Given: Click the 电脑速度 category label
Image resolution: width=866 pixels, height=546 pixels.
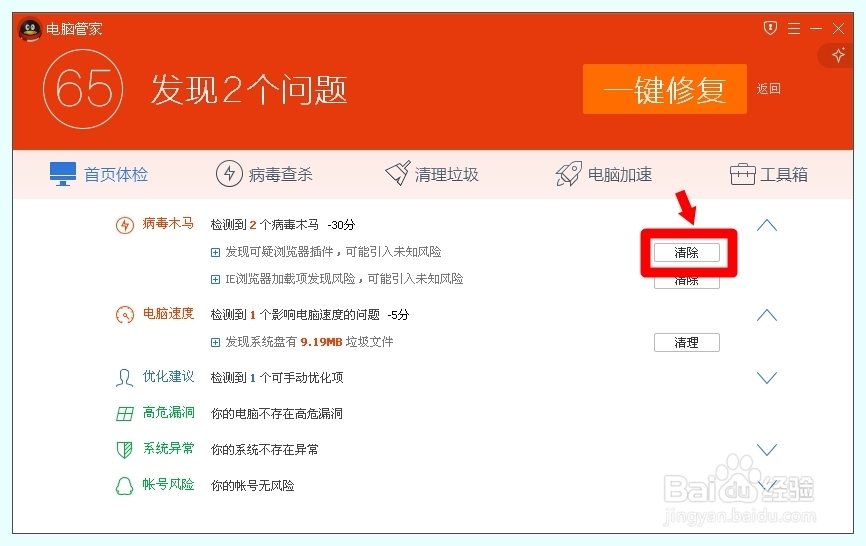Looking at the screenshot, I should tap(168, 314).
